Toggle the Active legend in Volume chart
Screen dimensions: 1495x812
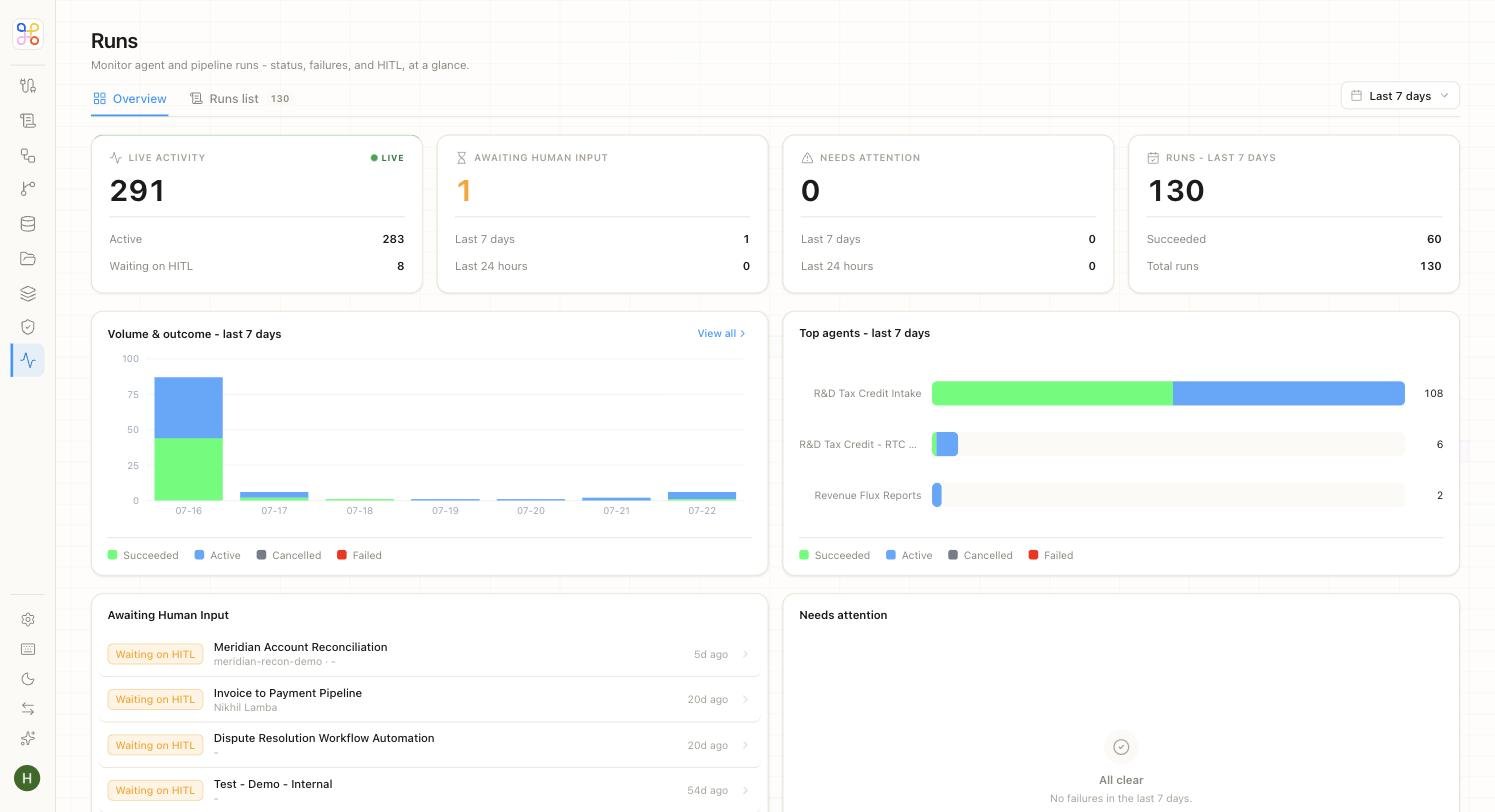click(218, 555)
